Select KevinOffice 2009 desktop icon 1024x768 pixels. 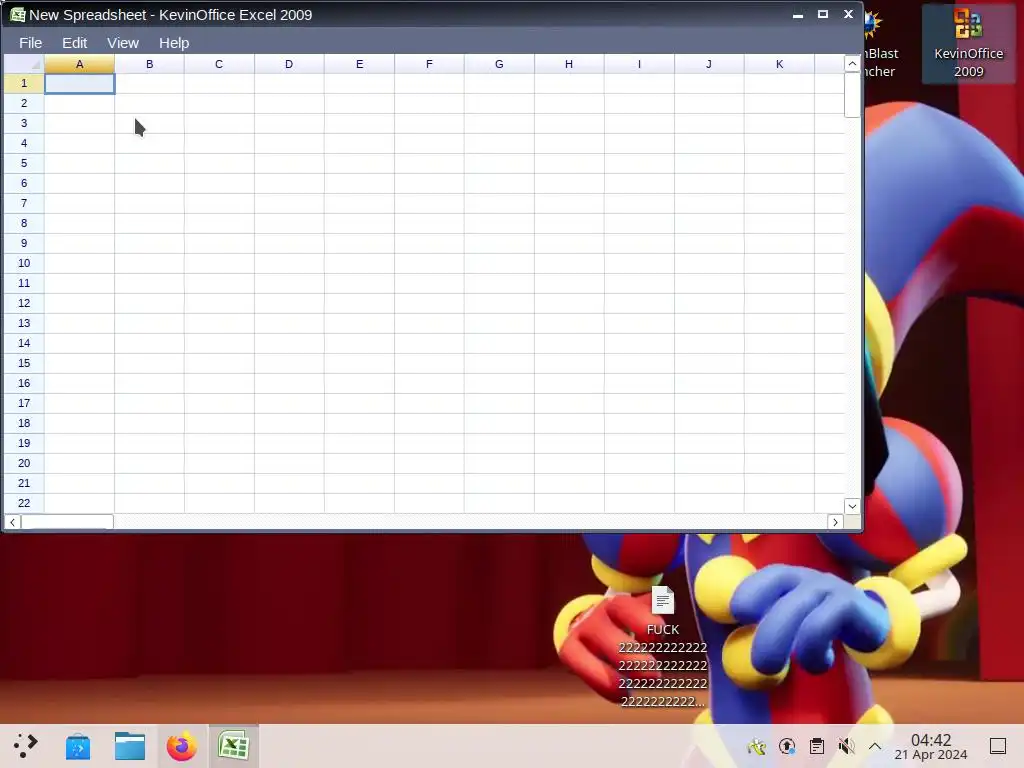968,43
